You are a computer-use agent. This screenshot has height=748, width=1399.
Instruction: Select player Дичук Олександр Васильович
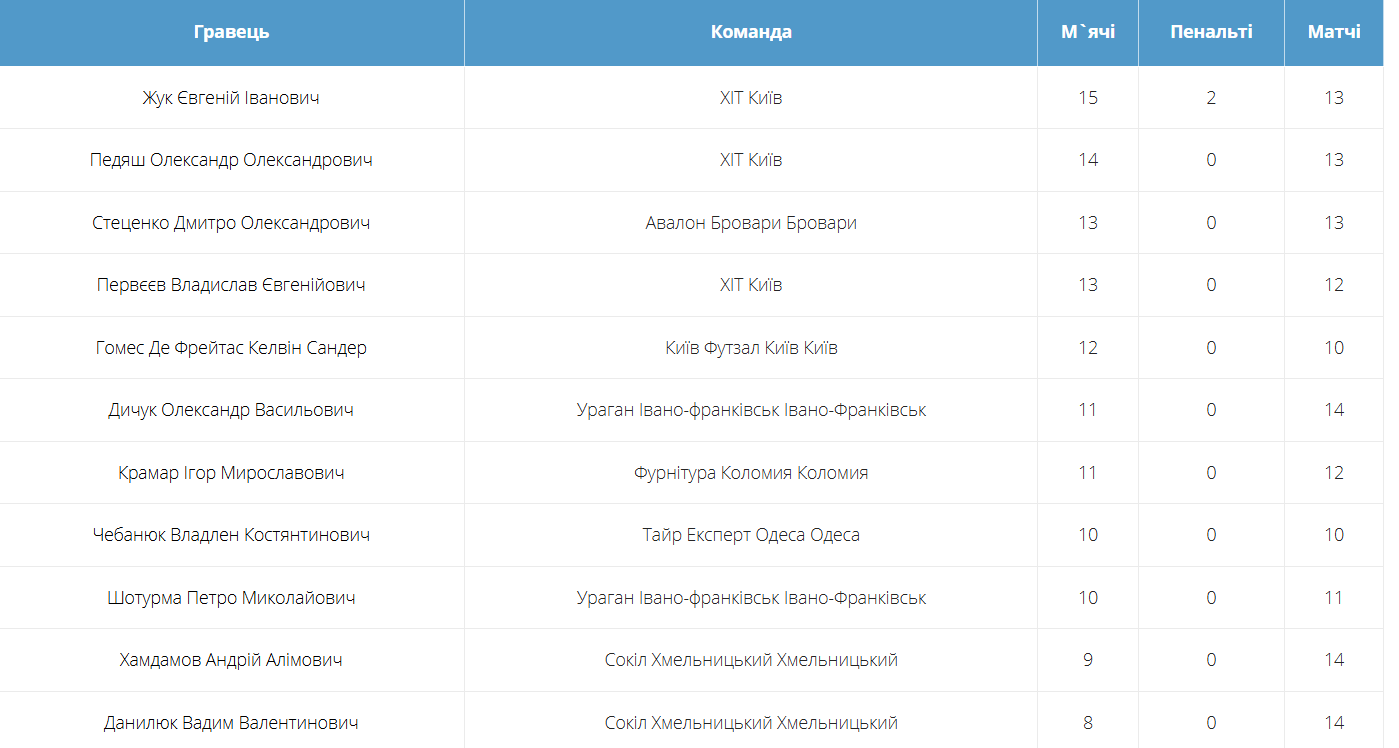click(231, 410)
